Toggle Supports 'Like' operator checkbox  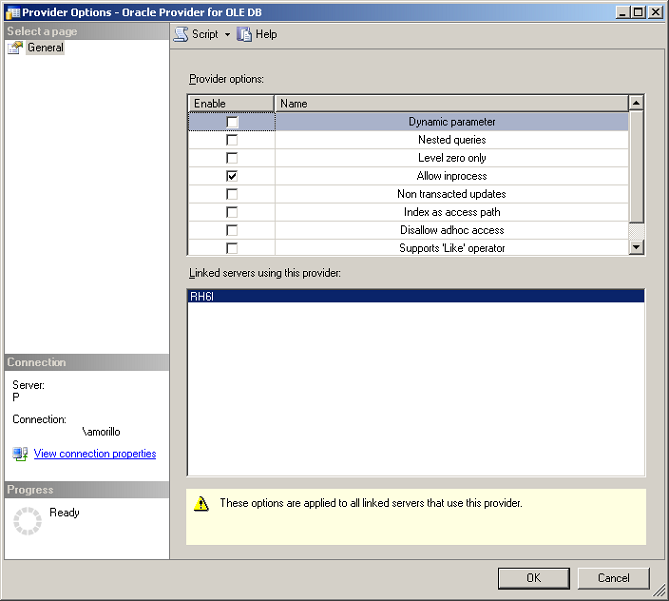tap(232, 248)
